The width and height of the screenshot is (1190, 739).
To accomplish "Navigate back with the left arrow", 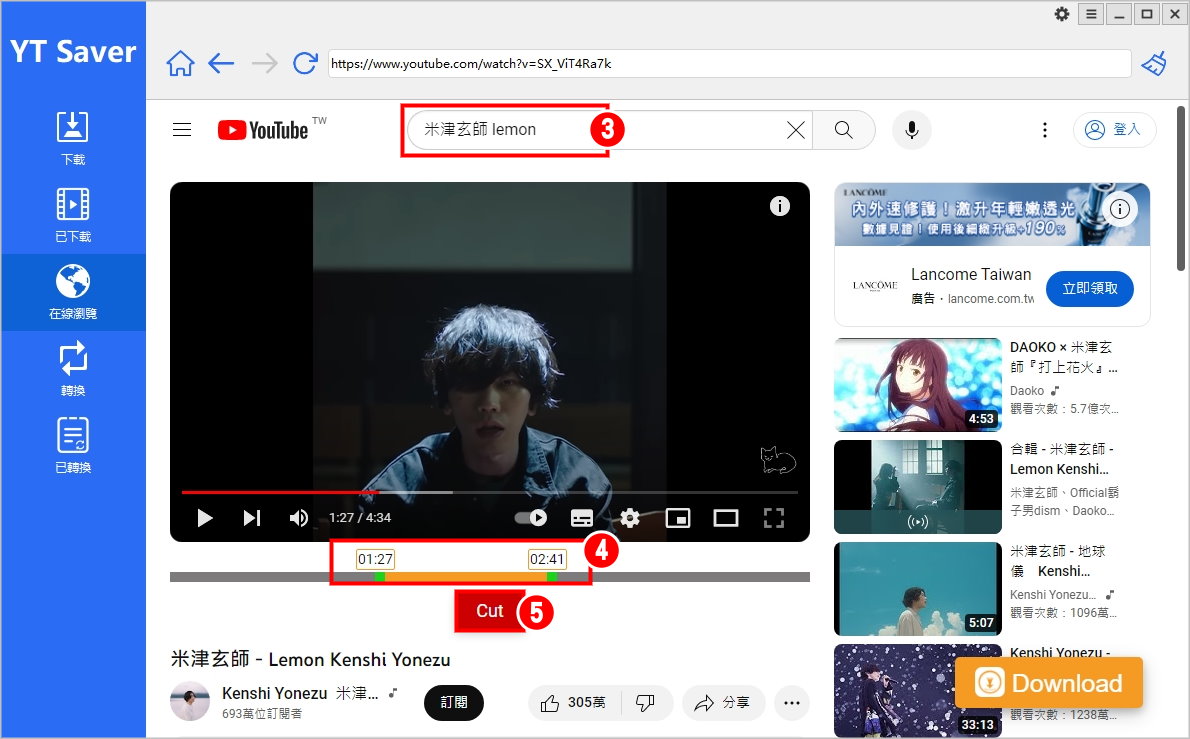I will click(x=221, y=64).
